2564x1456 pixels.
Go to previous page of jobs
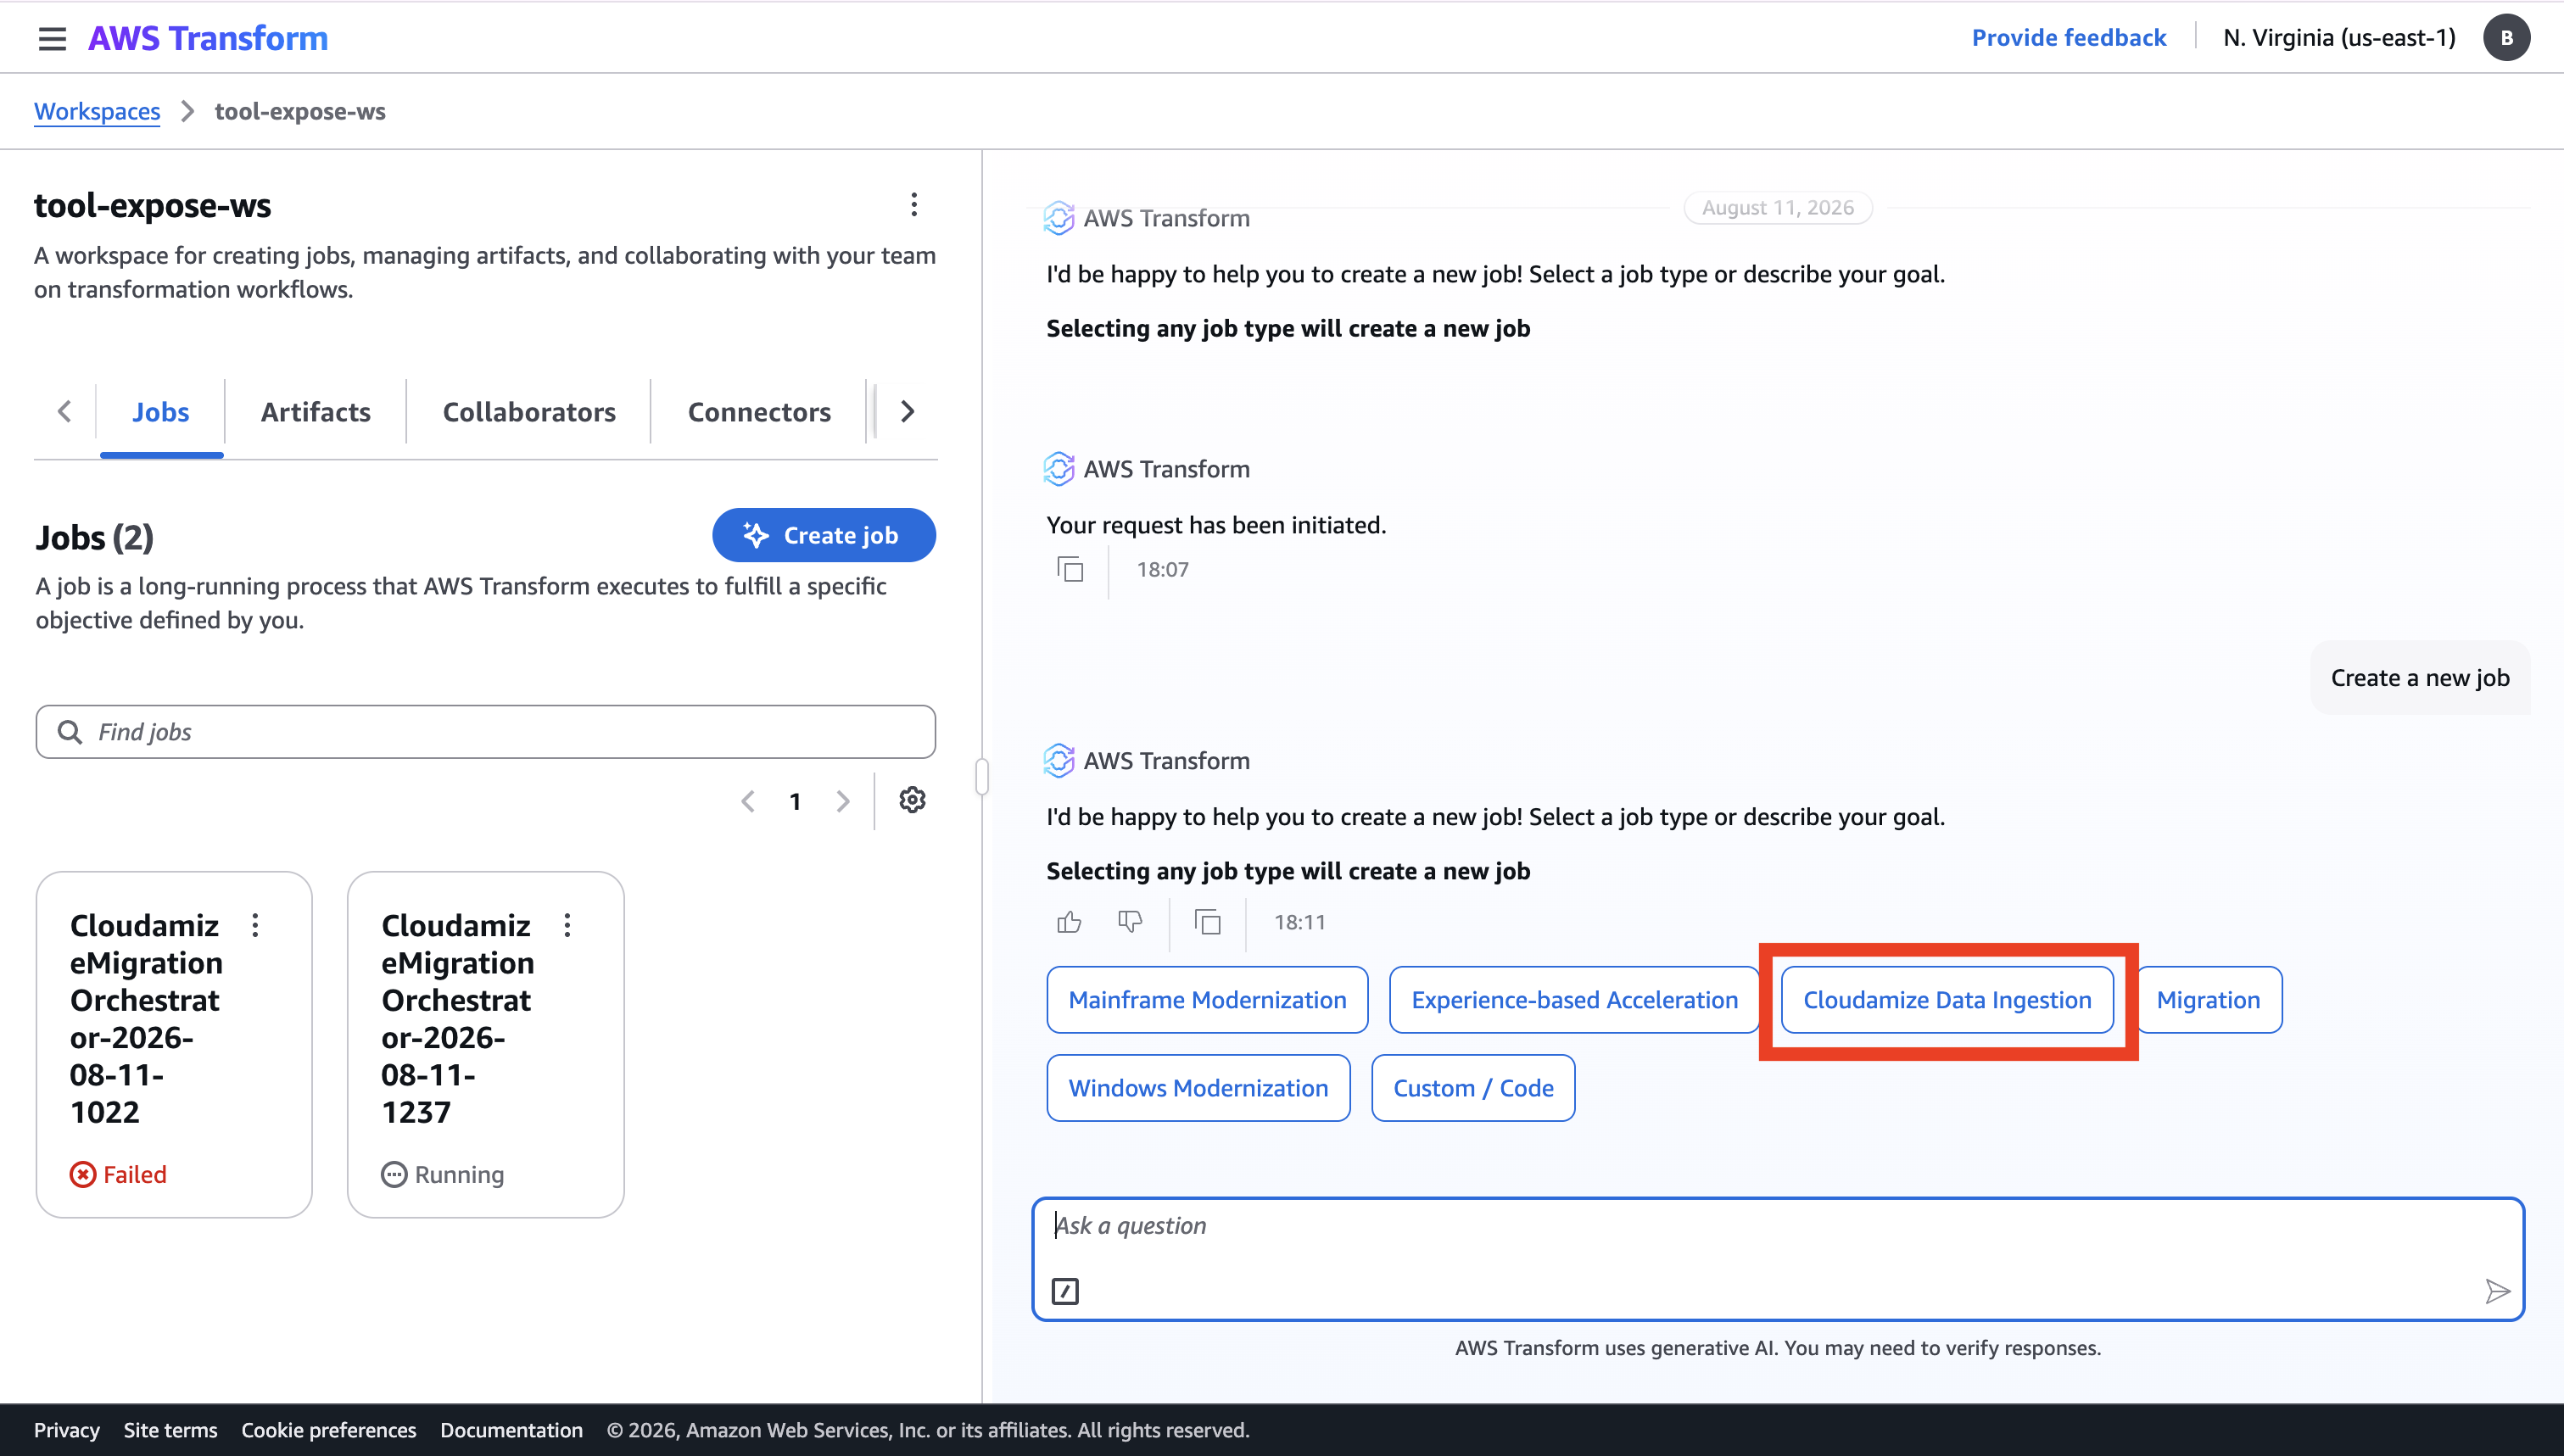tap(747, 801)
